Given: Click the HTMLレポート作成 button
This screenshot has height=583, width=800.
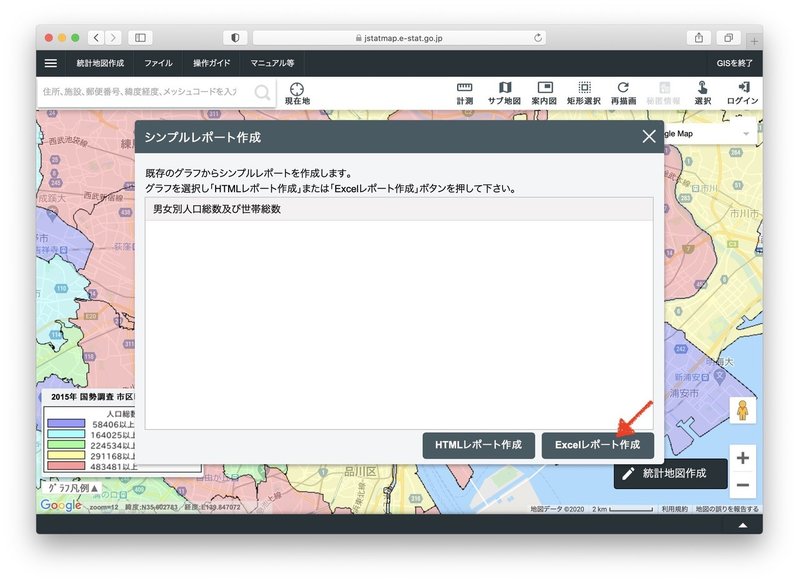Looking at the screenshot, I should [x=479, y=445].
